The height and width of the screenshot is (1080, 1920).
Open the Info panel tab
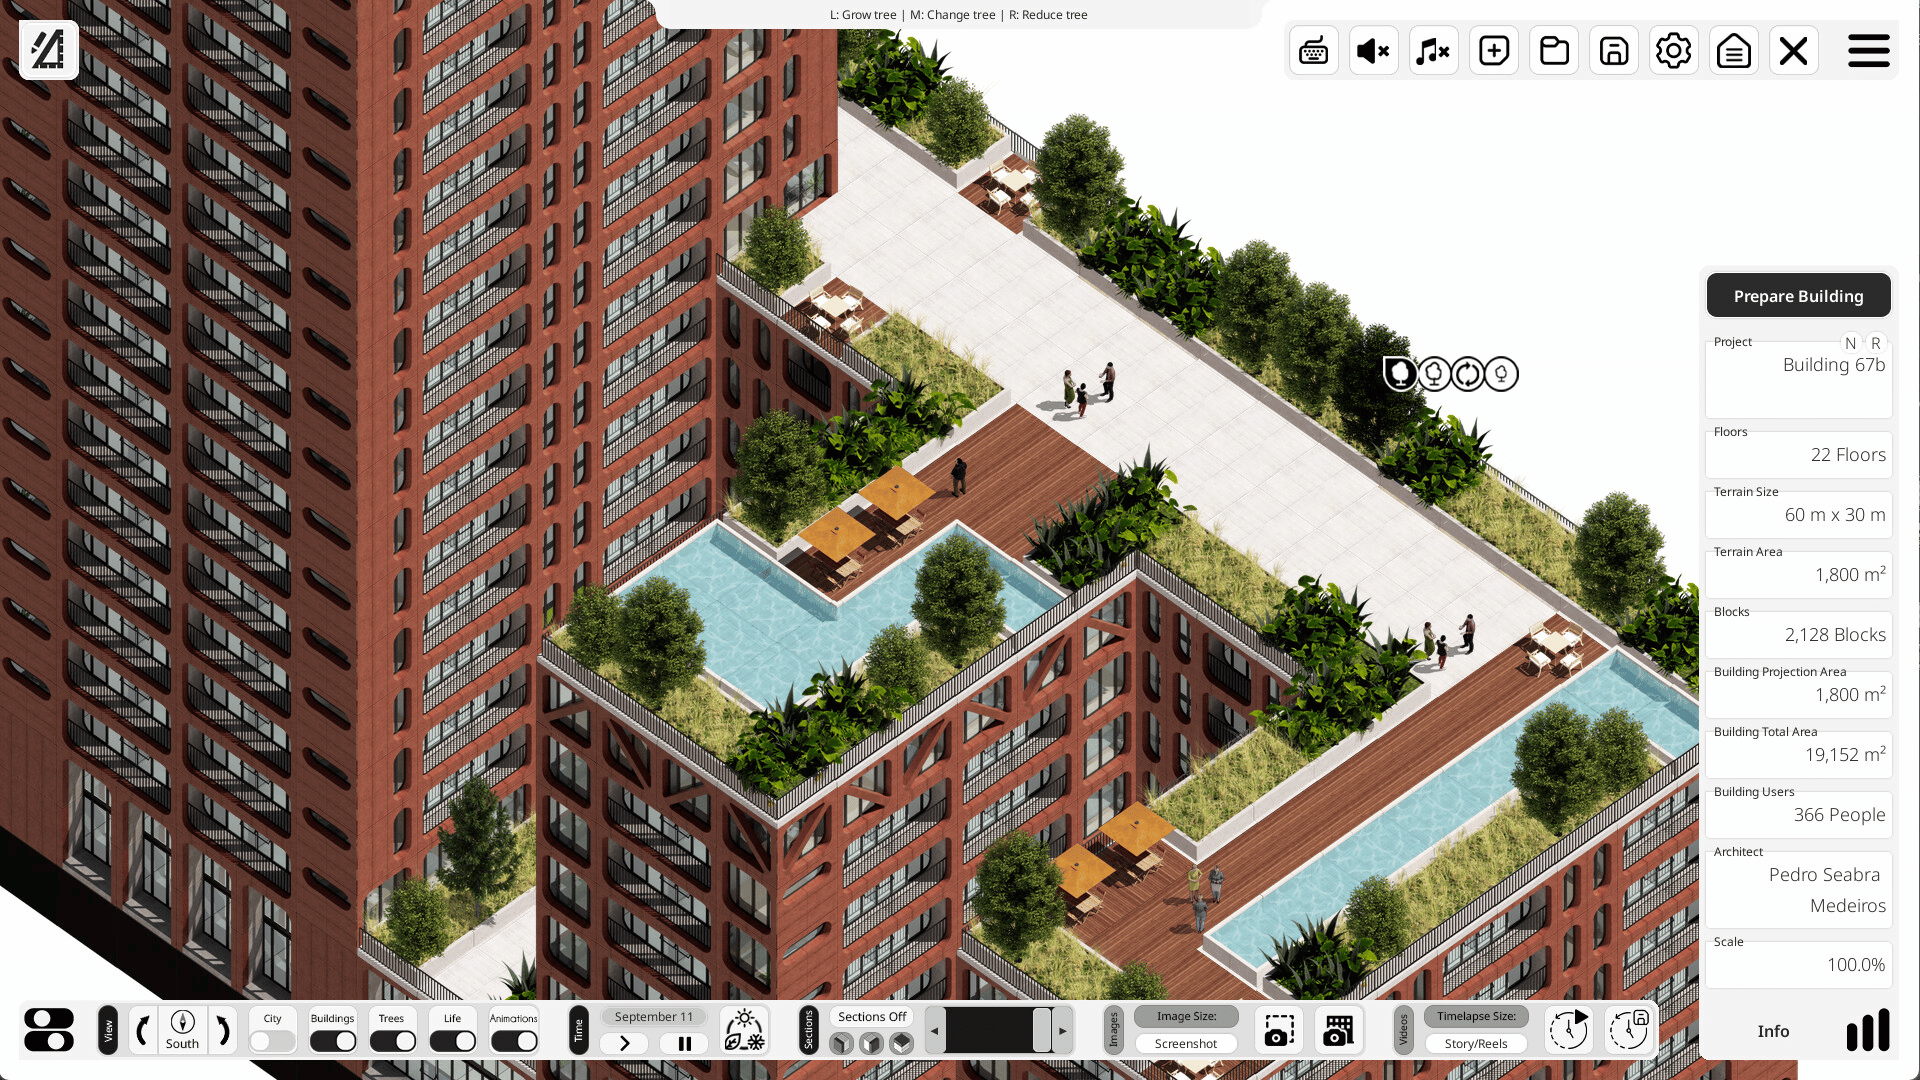(1772, 1031)
